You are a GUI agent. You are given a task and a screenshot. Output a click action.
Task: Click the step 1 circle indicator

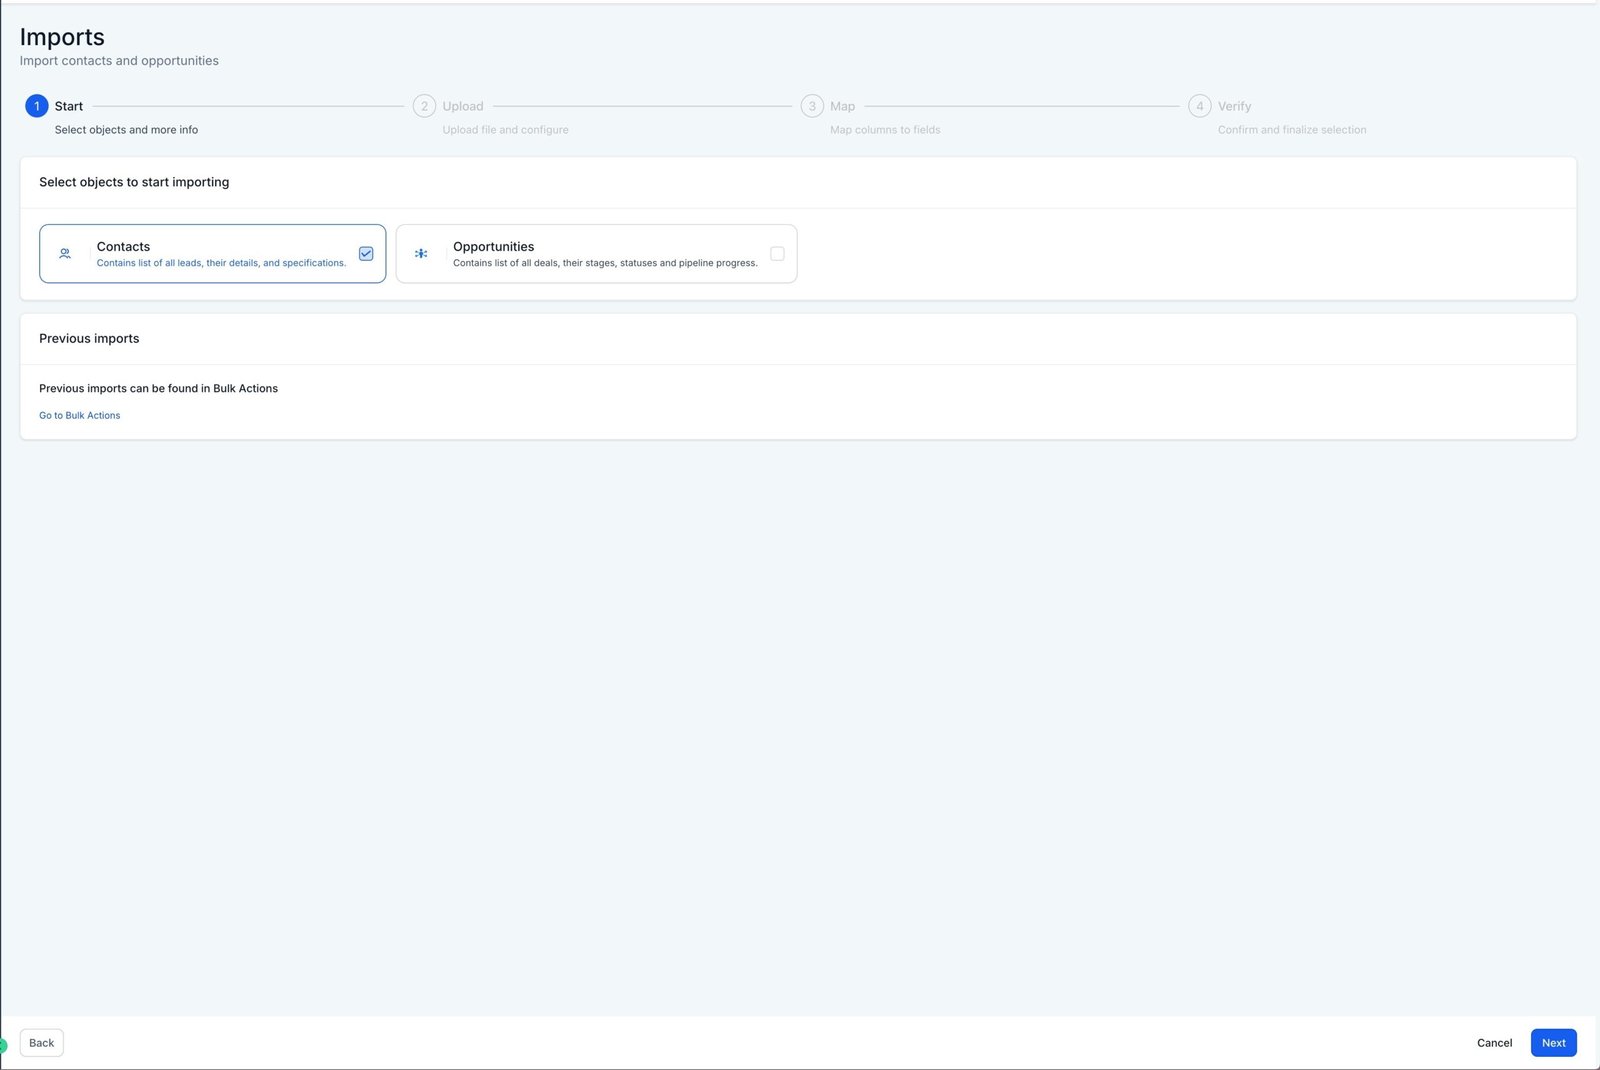click(37, 106)
